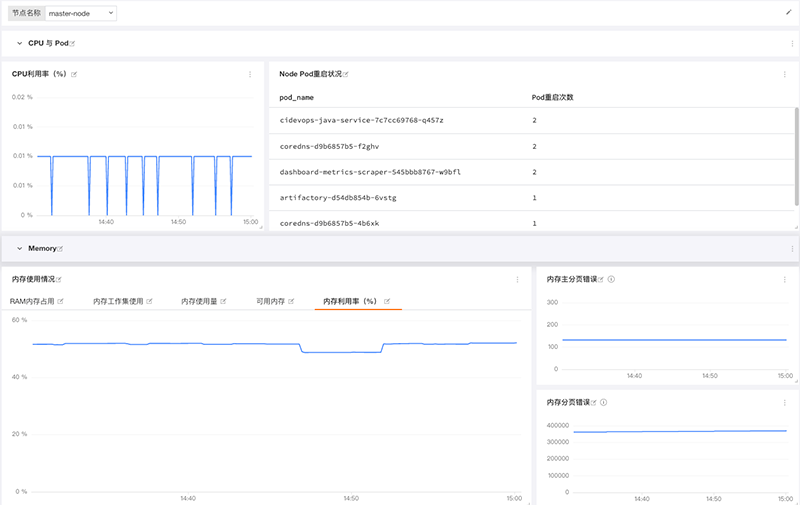Click the cidevops-java-service pod row
The image size is (800, 505).
click(x=531, y=120)
